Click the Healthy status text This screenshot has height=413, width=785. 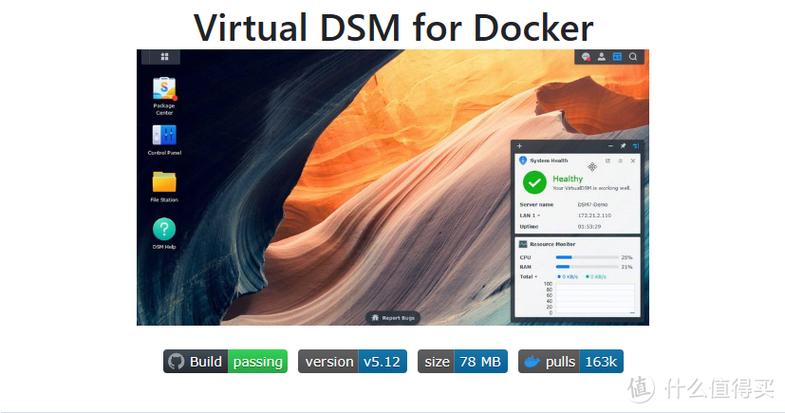(568, 179)
